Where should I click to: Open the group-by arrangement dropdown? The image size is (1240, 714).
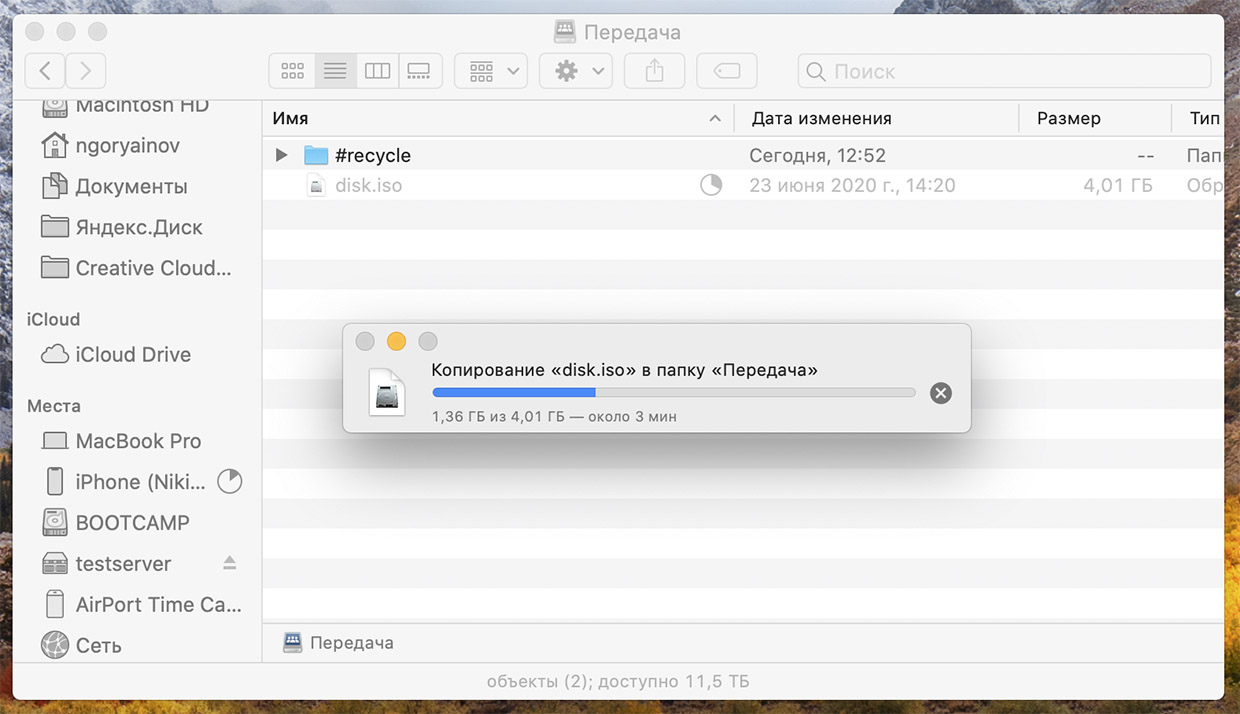[491, 71]
